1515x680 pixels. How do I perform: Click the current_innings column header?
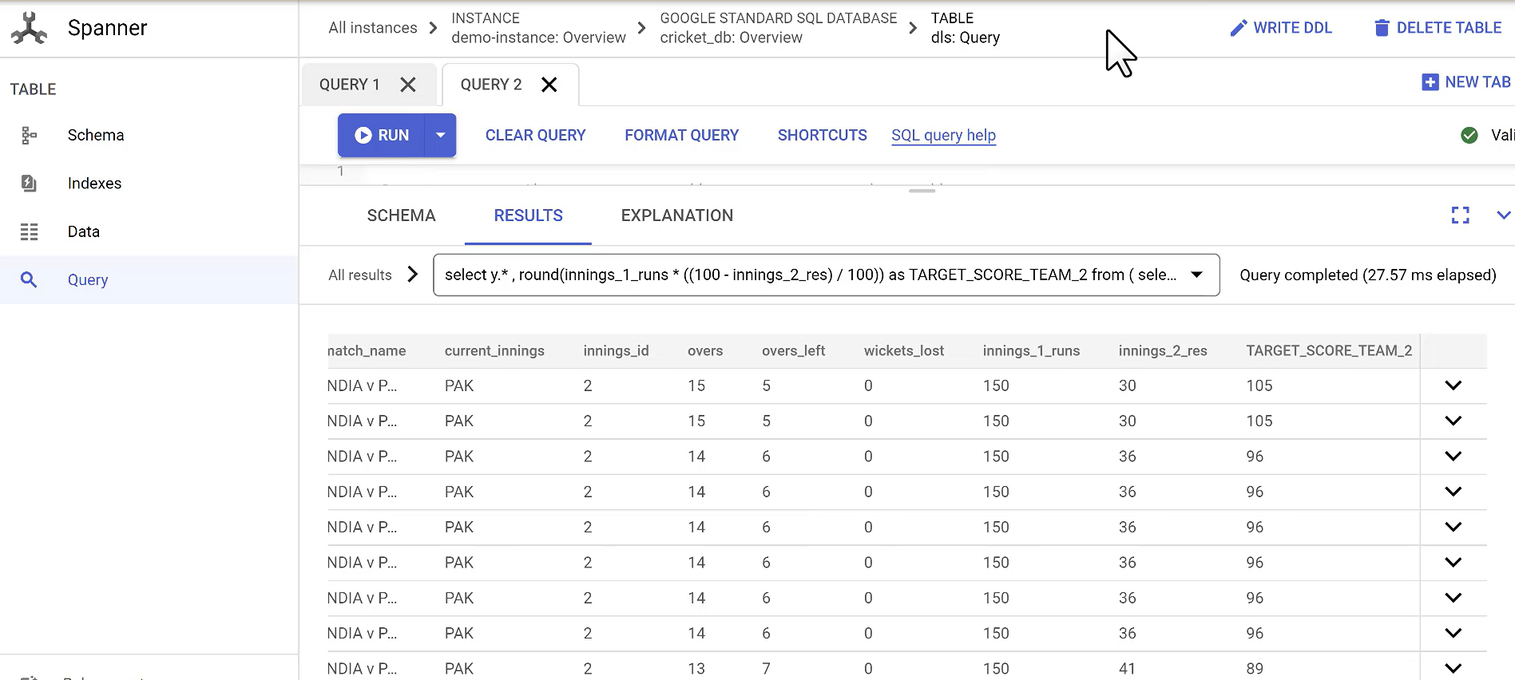[x=494, y=351]
